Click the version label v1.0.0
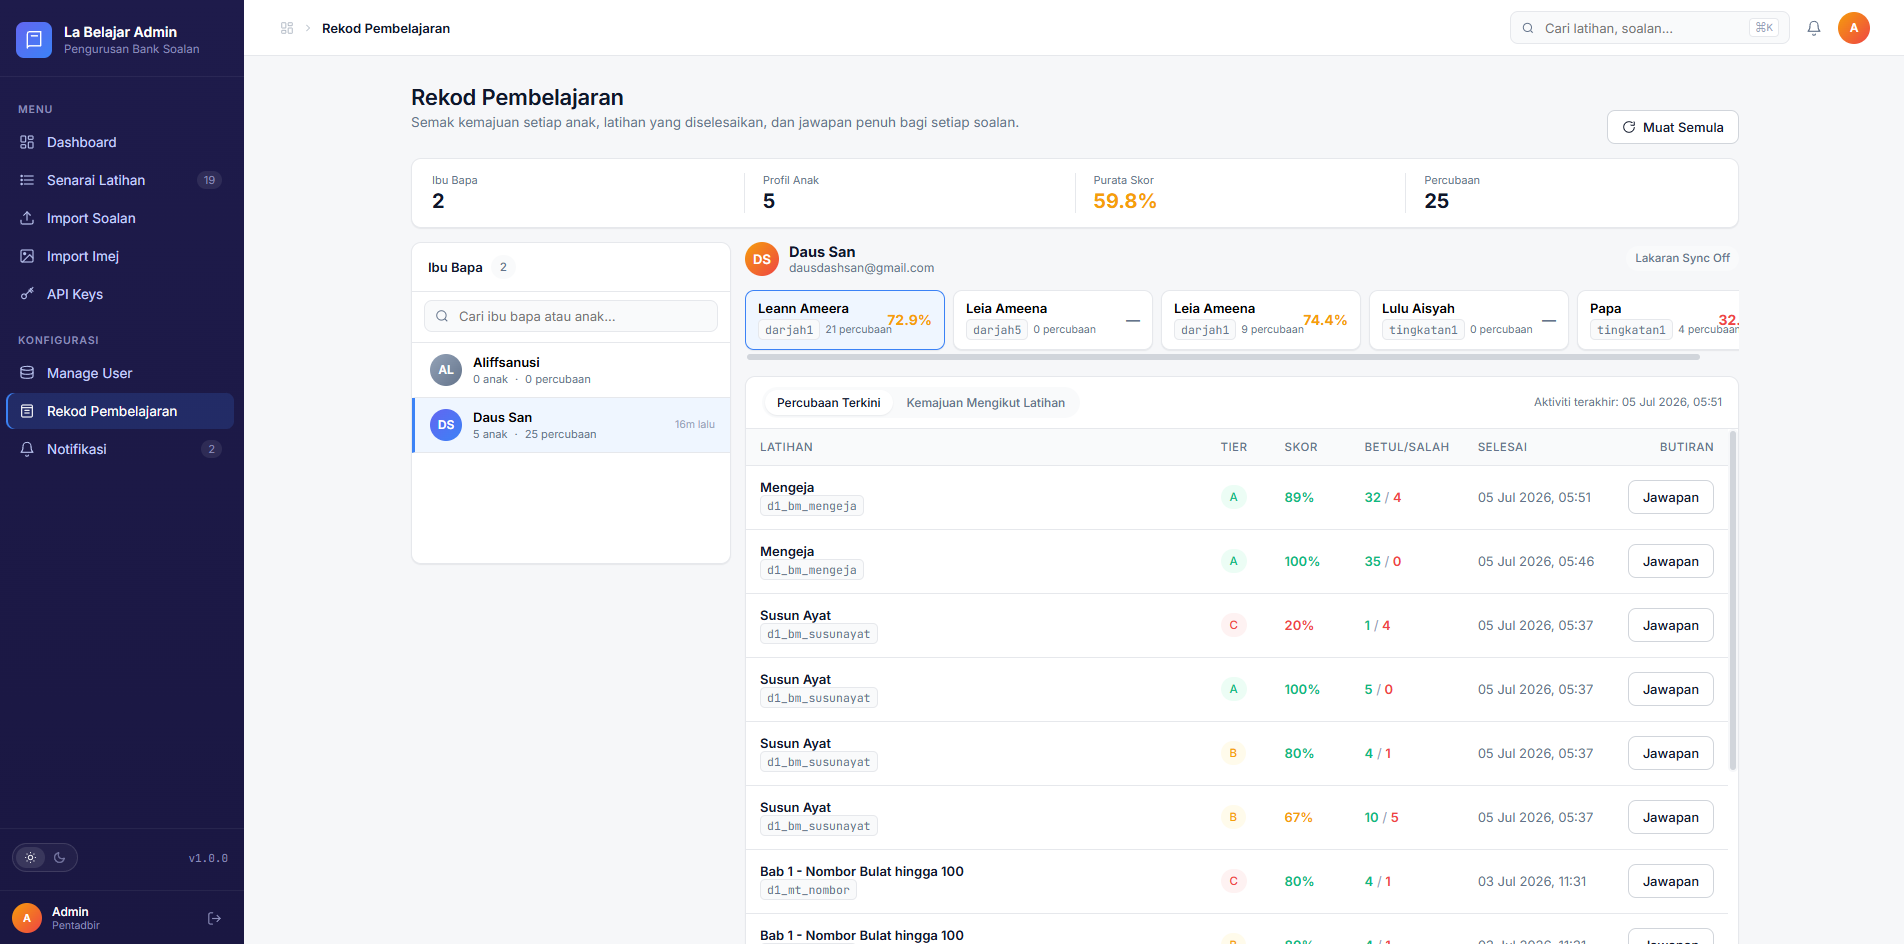This screenshot has height=944, width=1904. coord(208,858)
